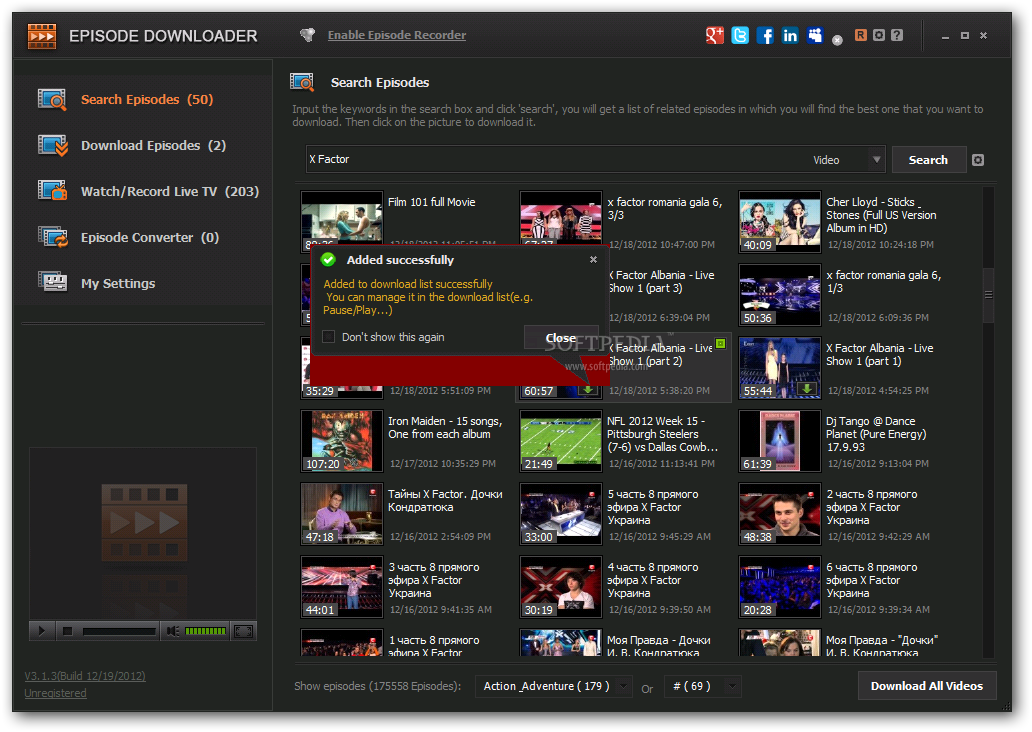Image resolution: width=1032 pixels, height=732 pixels.
Task: Click the Watch/Record Live TV sidebar icon
Action: coord(52,191)
